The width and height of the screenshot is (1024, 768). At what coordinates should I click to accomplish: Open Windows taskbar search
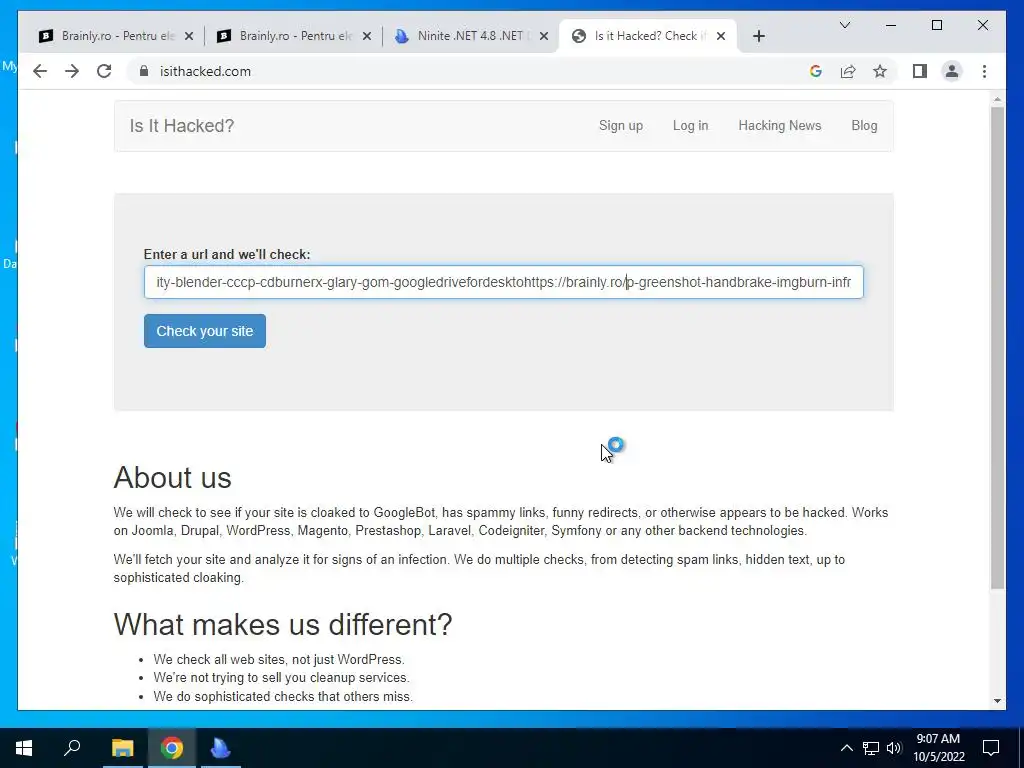(x=72, y=748)
